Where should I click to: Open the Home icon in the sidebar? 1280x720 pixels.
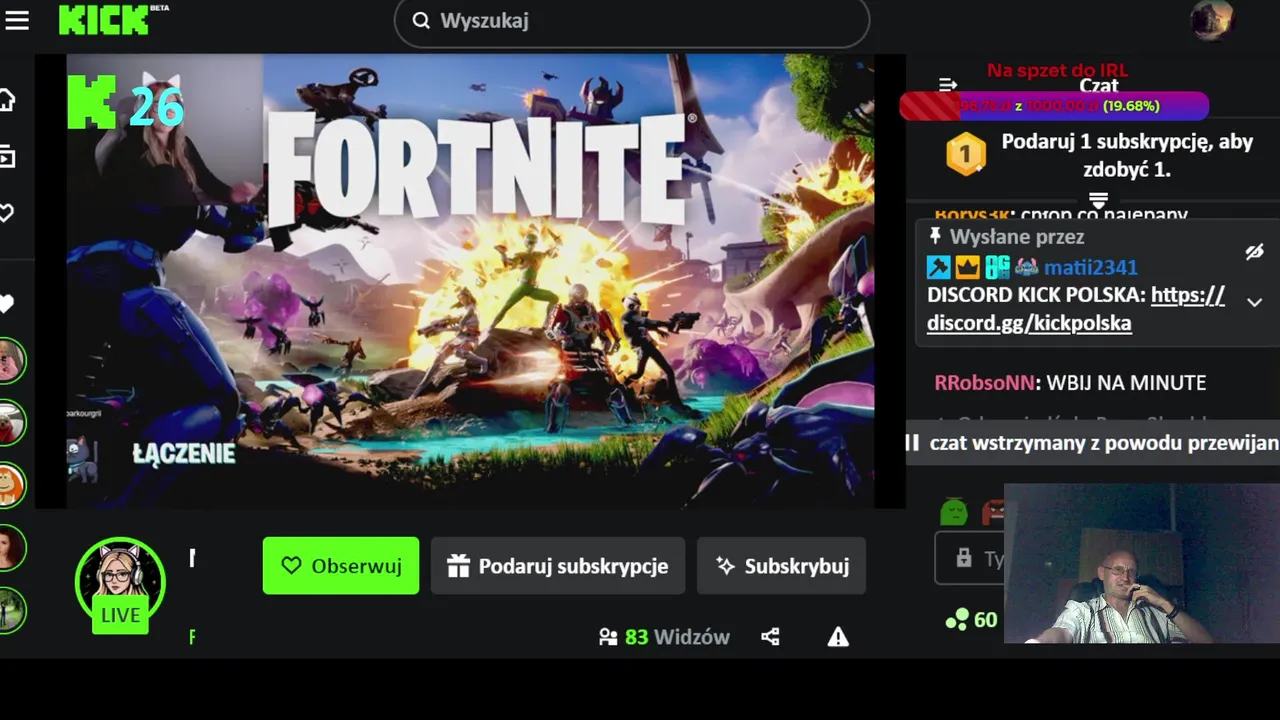pyautogui.click(x=7, y=100)
